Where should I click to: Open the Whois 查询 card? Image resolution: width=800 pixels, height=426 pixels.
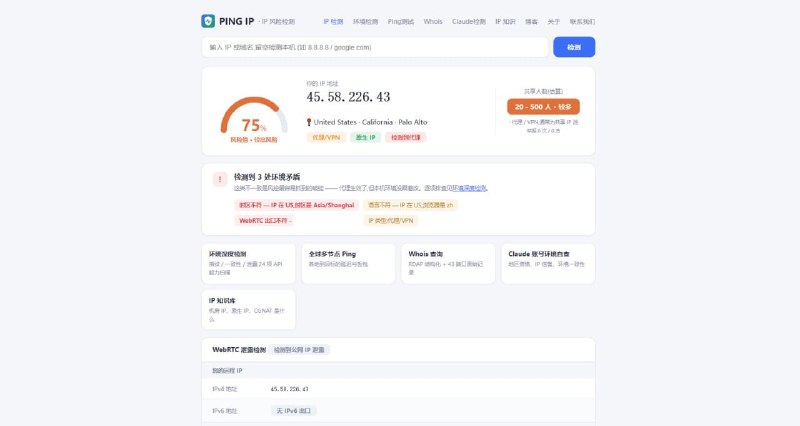tap(448, 263)
